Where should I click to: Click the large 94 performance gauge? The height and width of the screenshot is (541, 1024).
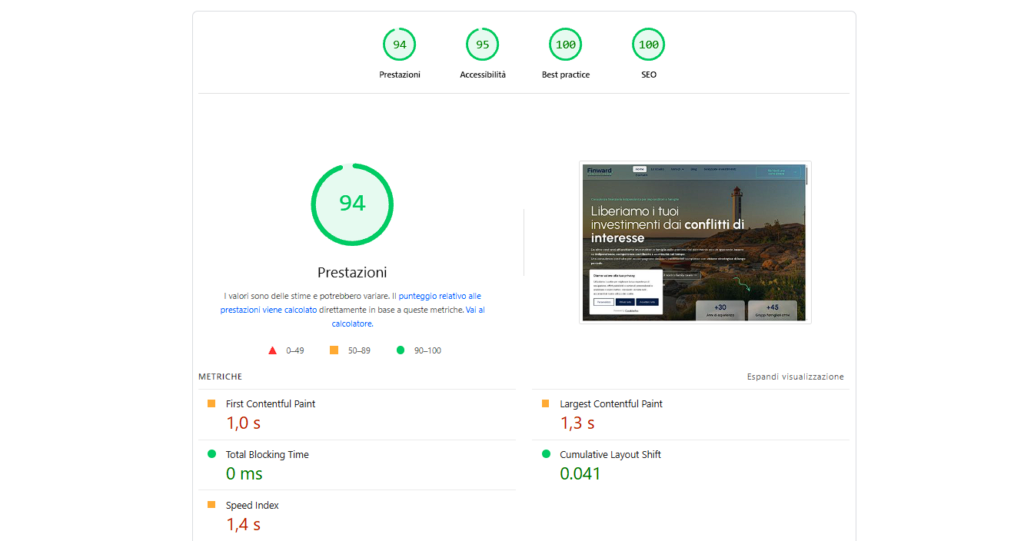coord(352,204)
